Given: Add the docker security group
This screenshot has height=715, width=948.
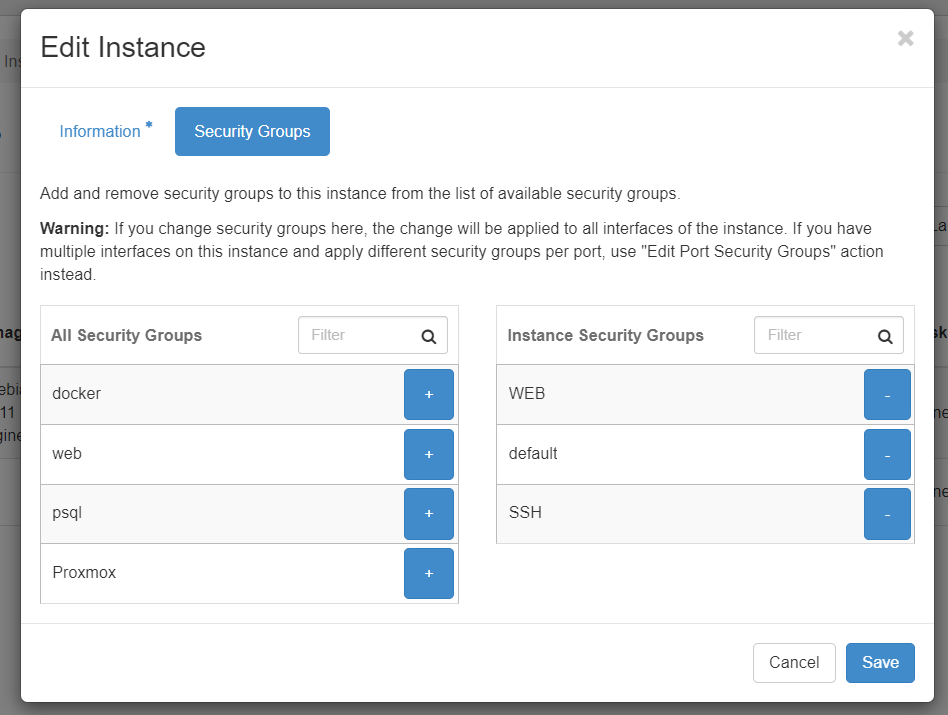Looking at the screenshot, I should point(428,394).
